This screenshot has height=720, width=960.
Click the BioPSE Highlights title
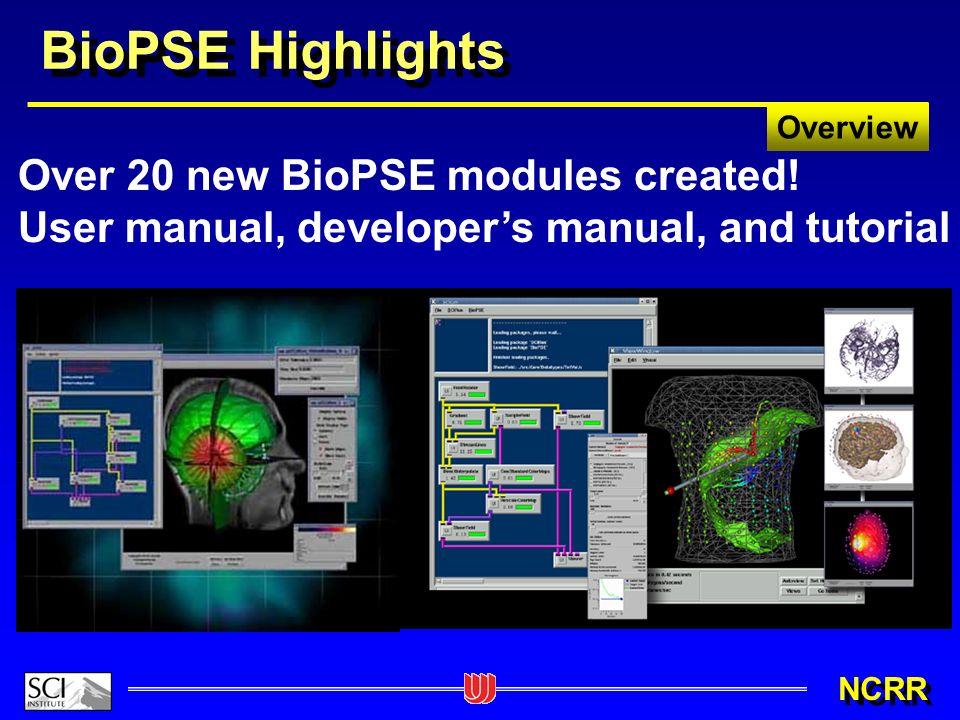(x=273, y=50)
